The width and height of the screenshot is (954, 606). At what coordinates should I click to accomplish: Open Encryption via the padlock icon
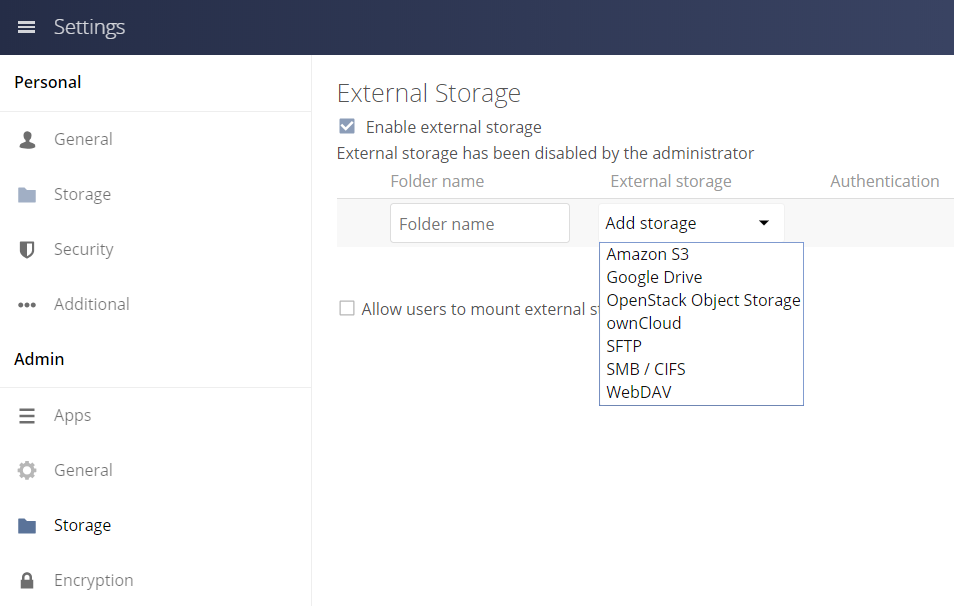tap(27, 580)
